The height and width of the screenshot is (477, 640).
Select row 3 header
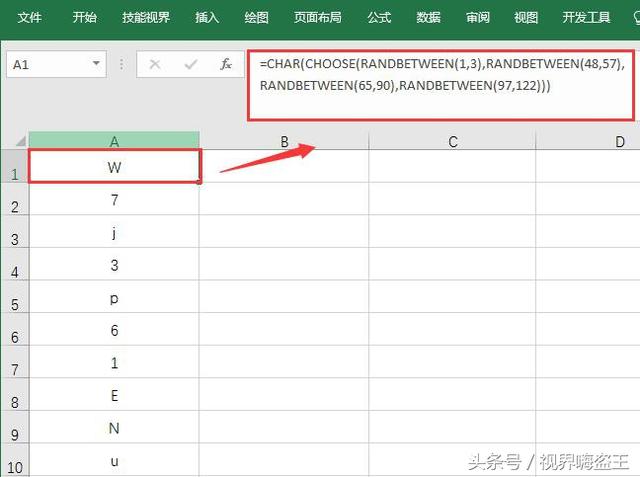tap(15, 232)
